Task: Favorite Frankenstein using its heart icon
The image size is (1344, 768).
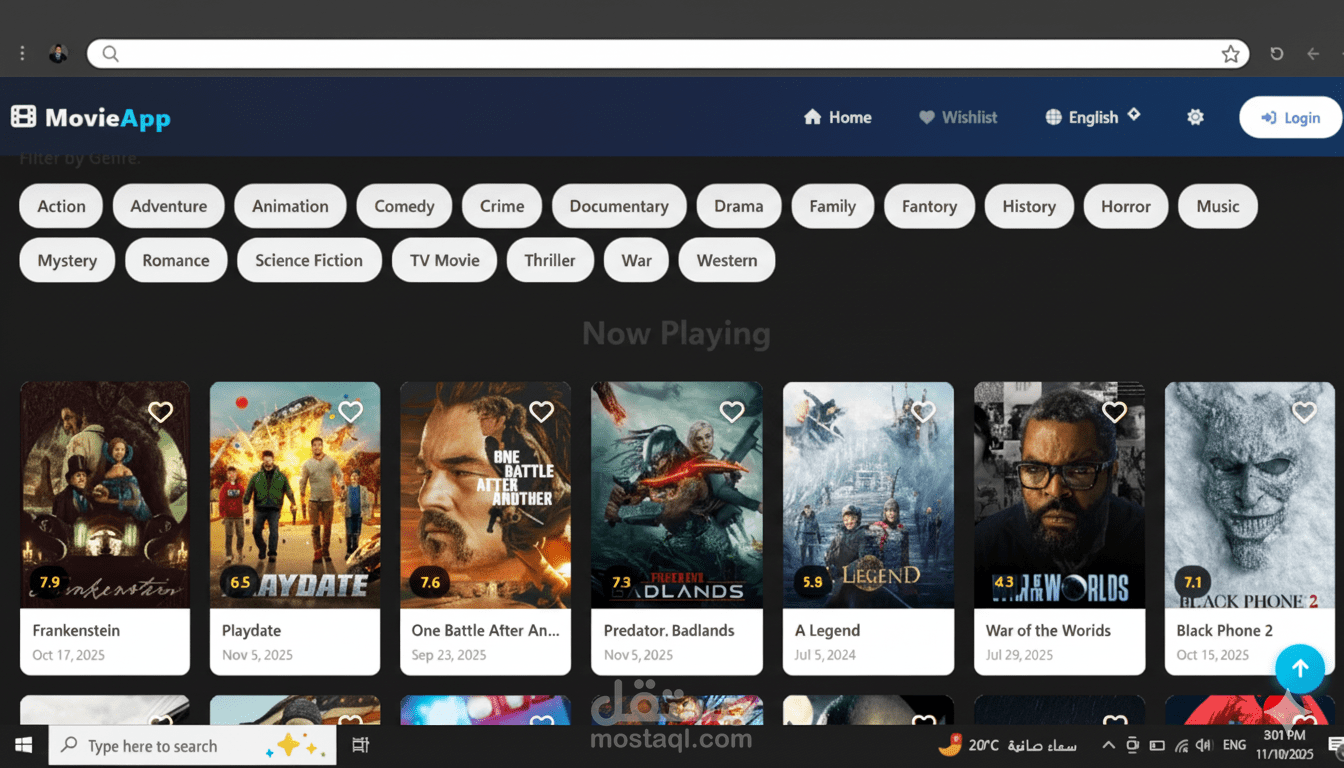Action: click(x=160, y=412)
